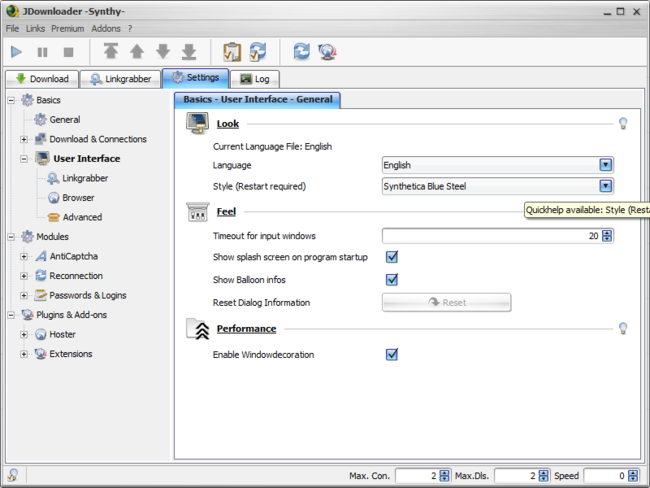This screenshot has height=488, width=650.
Task: Toggle Show splash screen on program startup
Action: [x=392, y=257]
